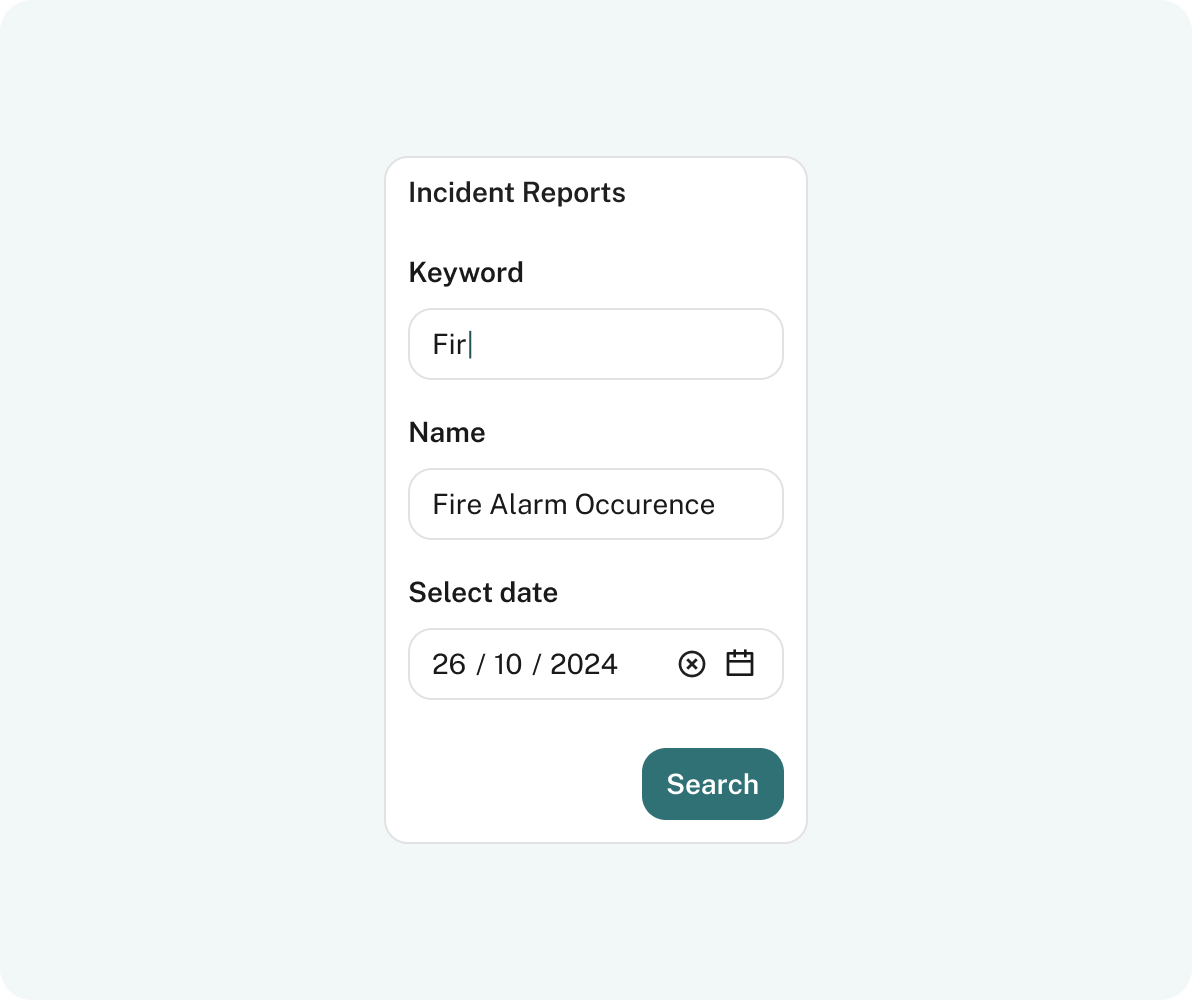Click the second slash separator before 2024
The width and height of the screenshot is (1192, 1000).
pos(536,664)
